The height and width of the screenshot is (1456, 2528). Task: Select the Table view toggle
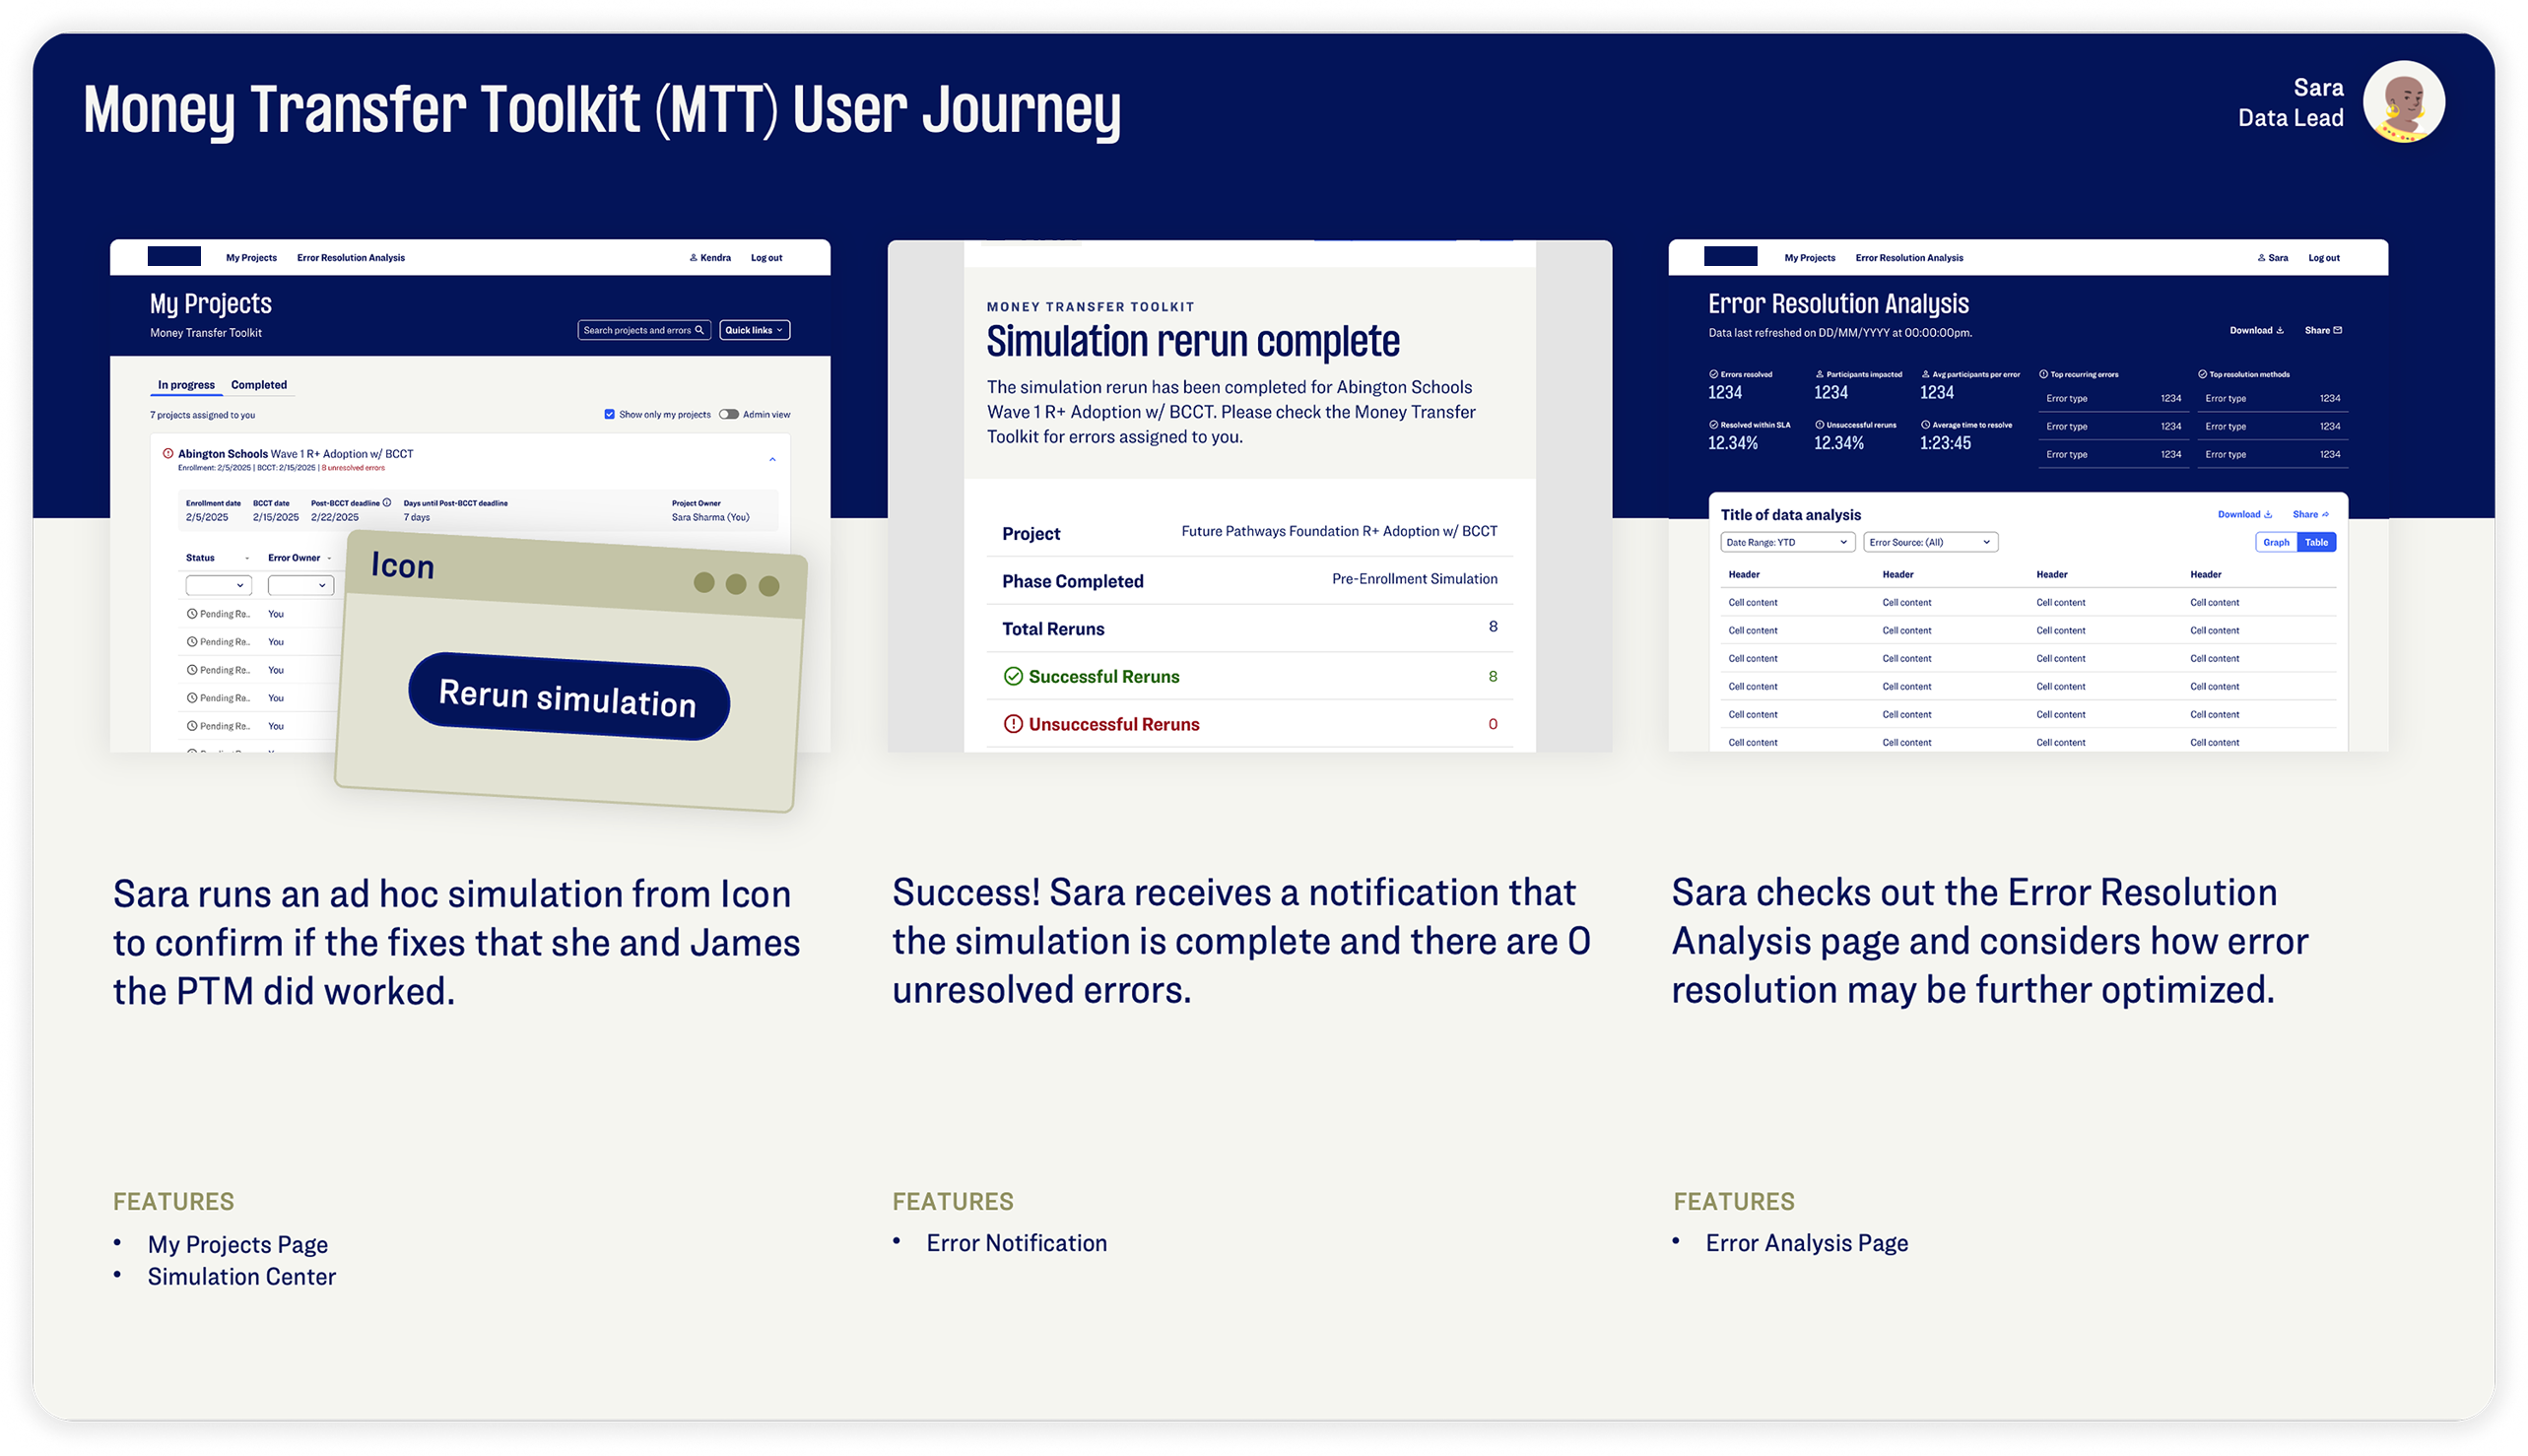point(2316,542)
